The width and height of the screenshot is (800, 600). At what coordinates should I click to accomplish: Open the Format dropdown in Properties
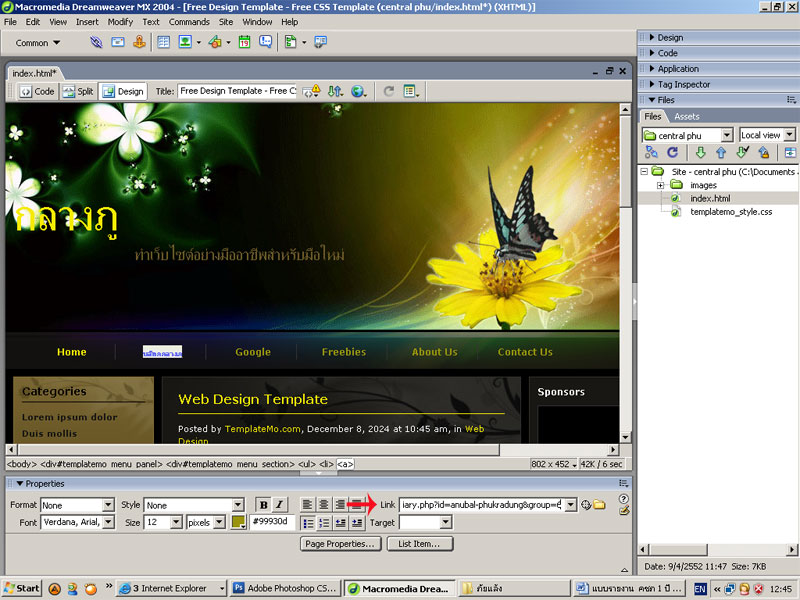click(x=107, y=506)
